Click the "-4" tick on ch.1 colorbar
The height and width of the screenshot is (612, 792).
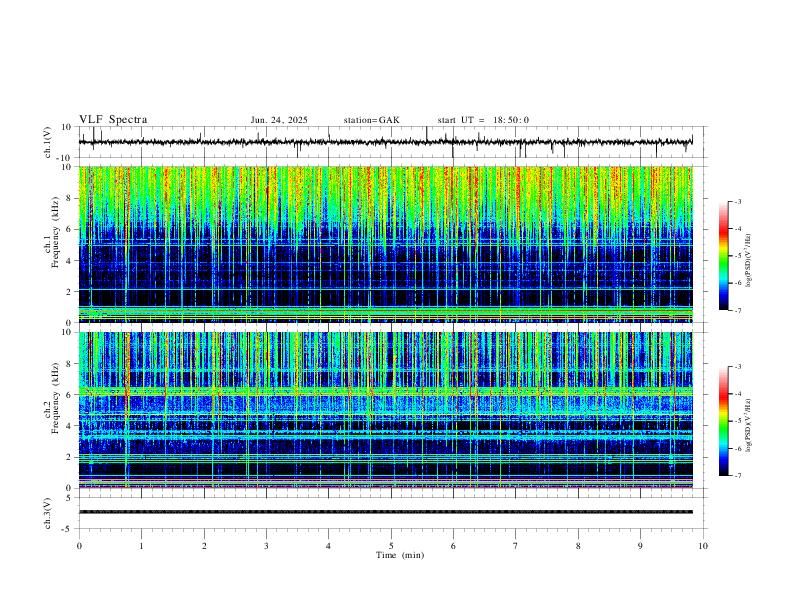[x=737, y=229]
